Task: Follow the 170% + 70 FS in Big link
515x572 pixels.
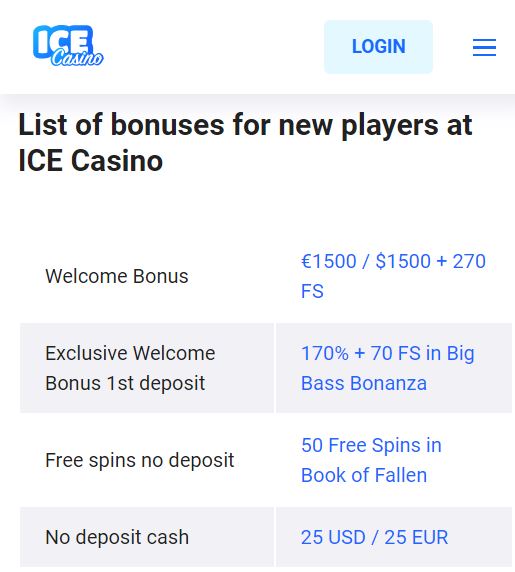Action: pyautogui.click(x=388, y=353)
